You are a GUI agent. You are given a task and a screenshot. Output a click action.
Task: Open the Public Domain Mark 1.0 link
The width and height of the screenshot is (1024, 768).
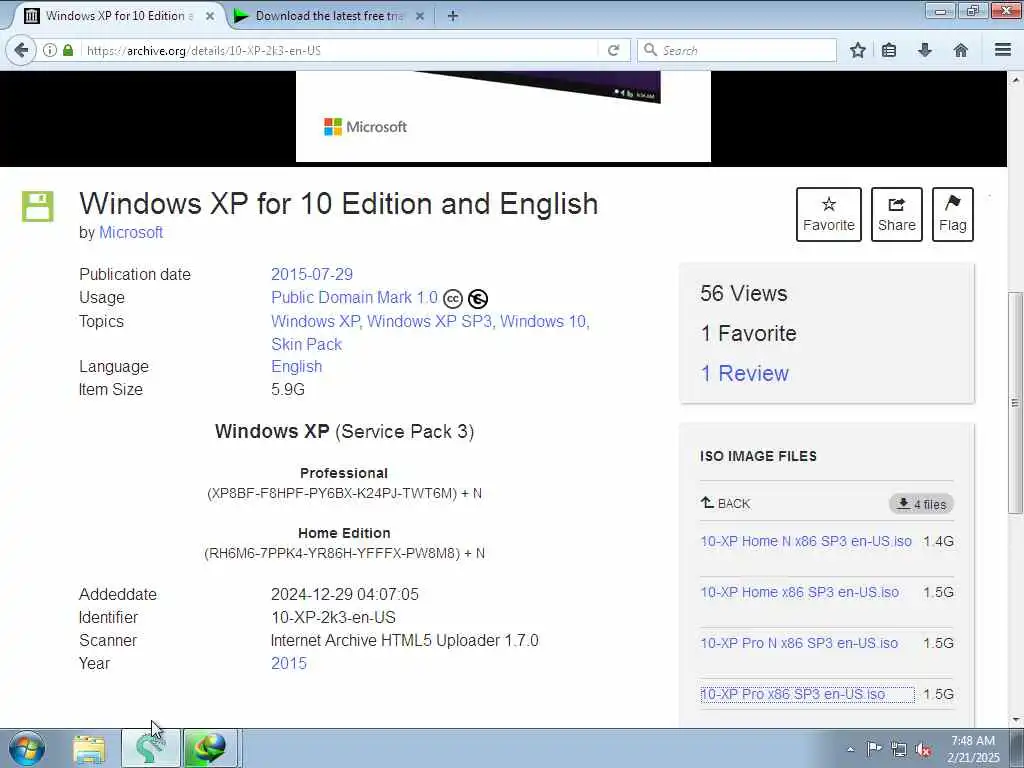click(354, 298)
